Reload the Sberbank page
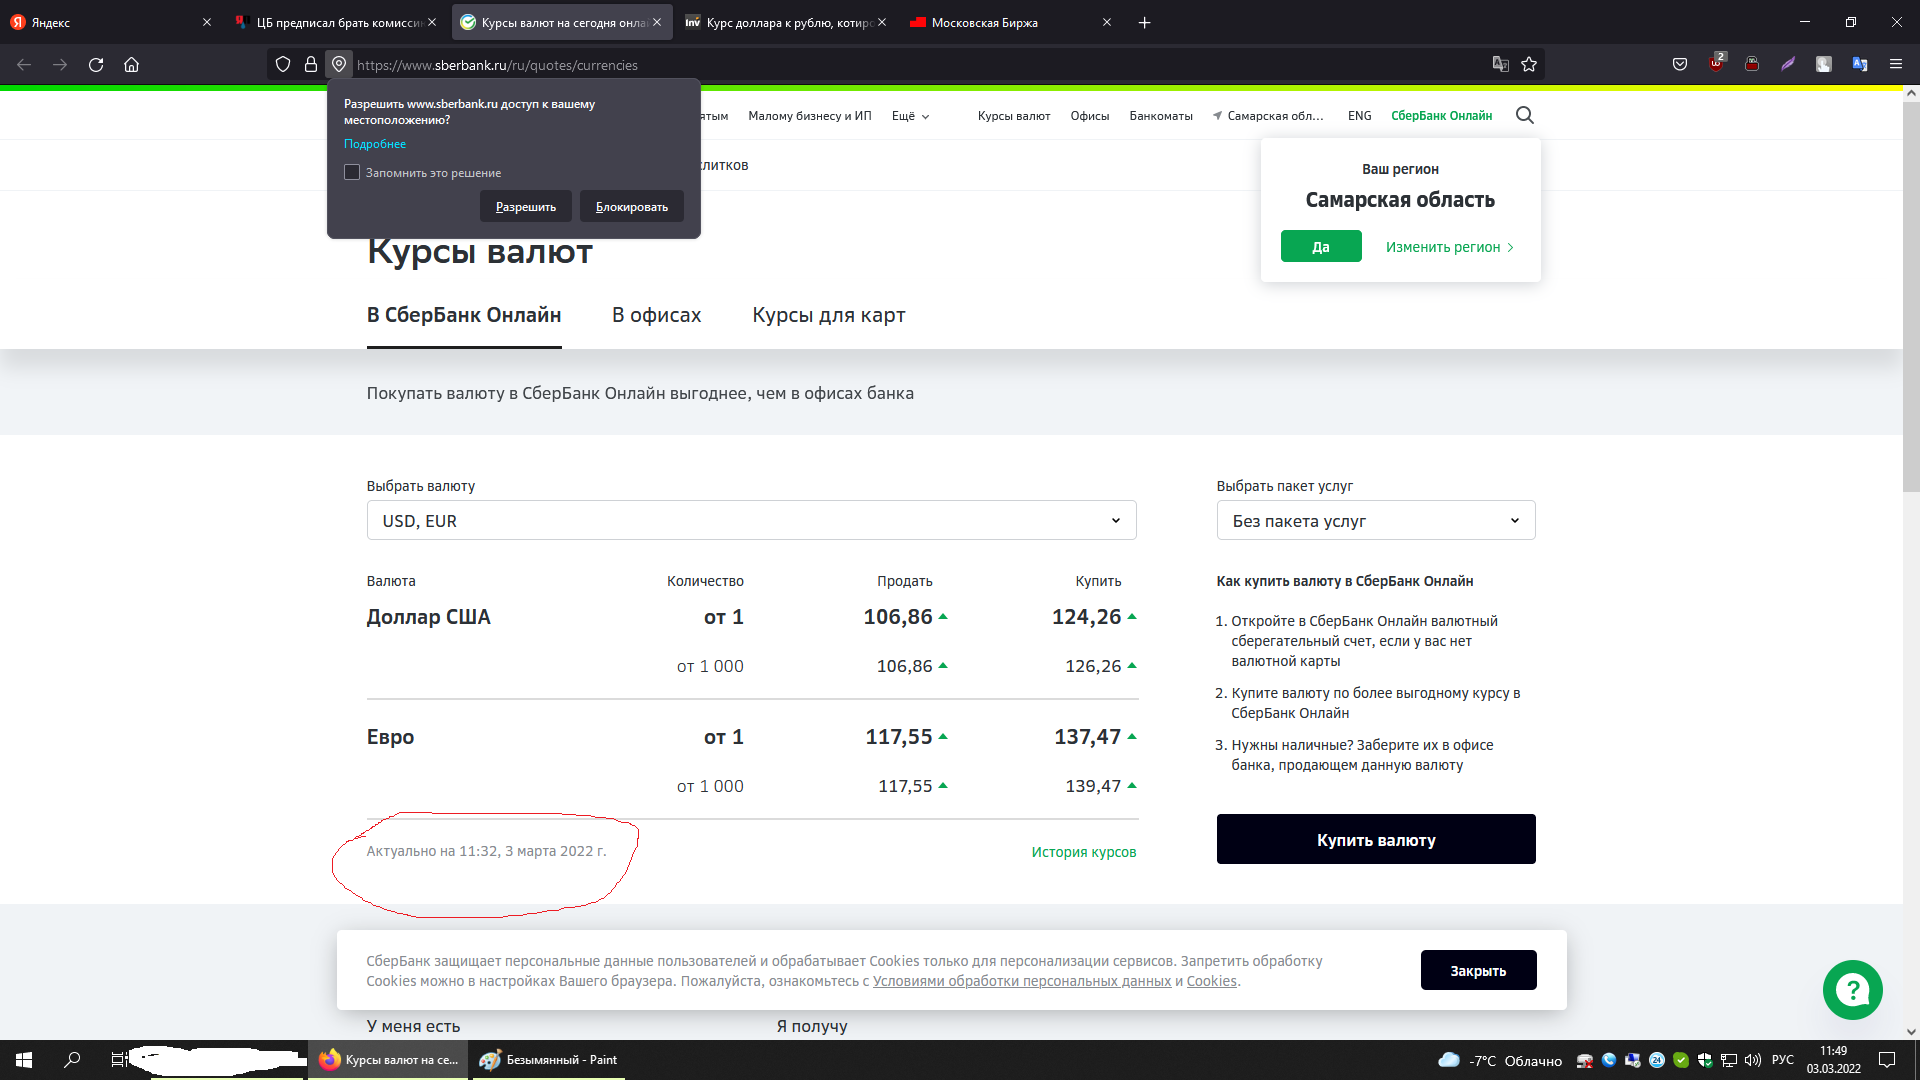 tap(96, 65)
